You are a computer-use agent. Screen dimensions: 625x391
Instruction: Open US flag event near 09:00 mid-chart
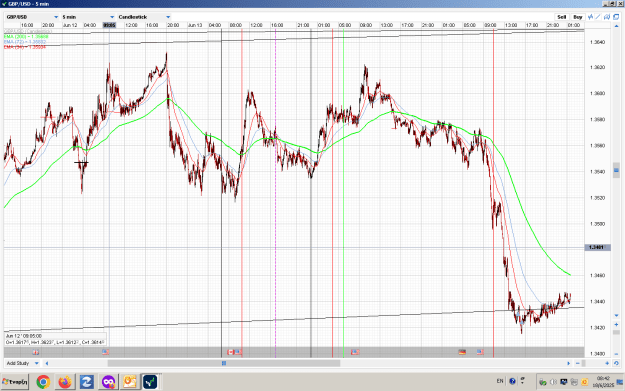(355, 352)
